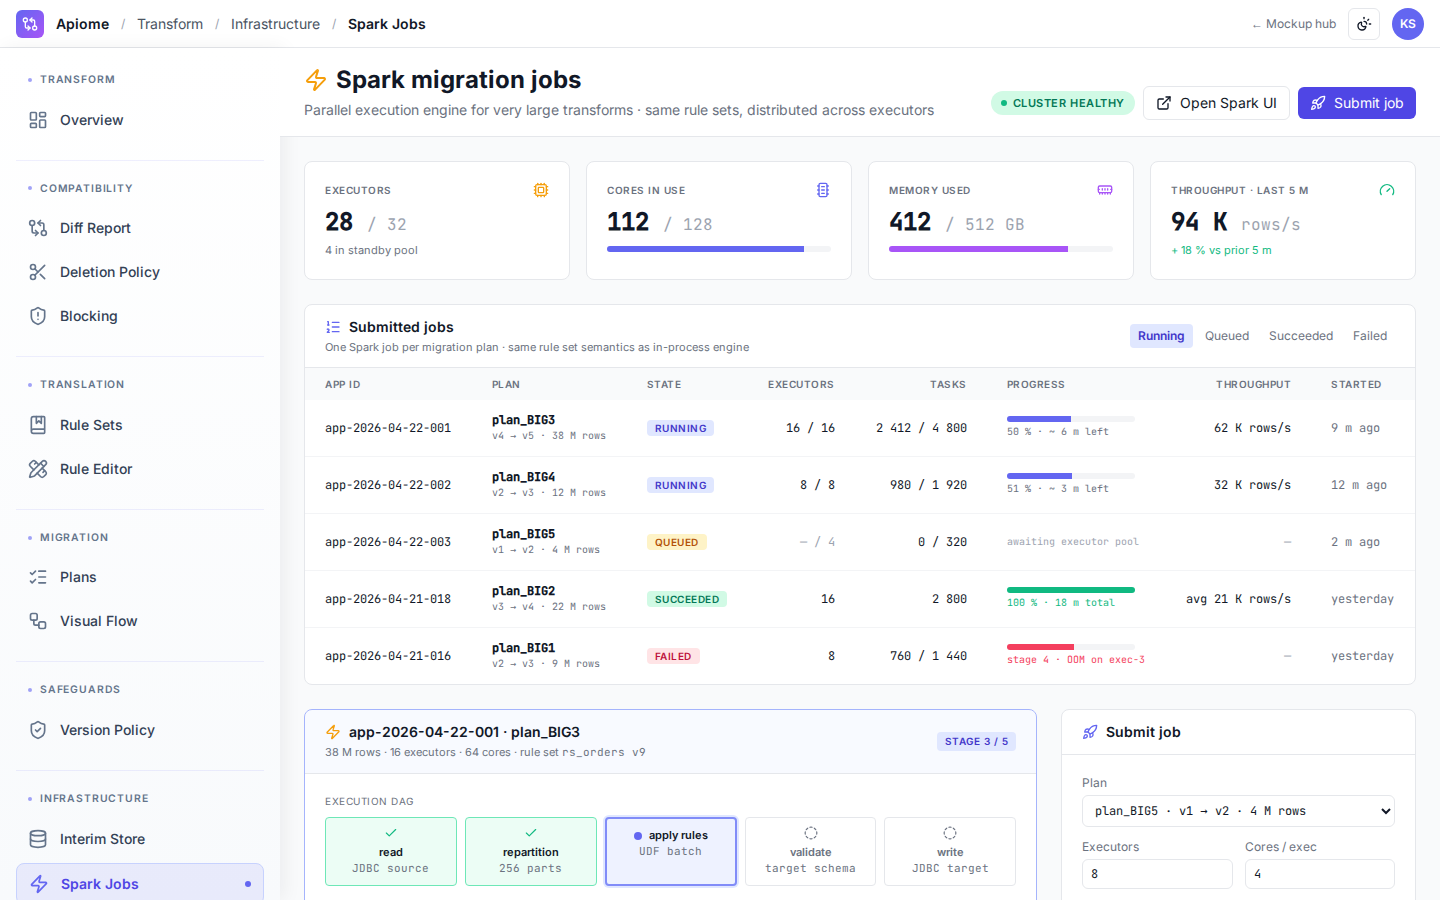This screenshot has height=900, width=1440.
Task: Click the Spark Jobs sidebar label
Action: [x=100, y=884]
